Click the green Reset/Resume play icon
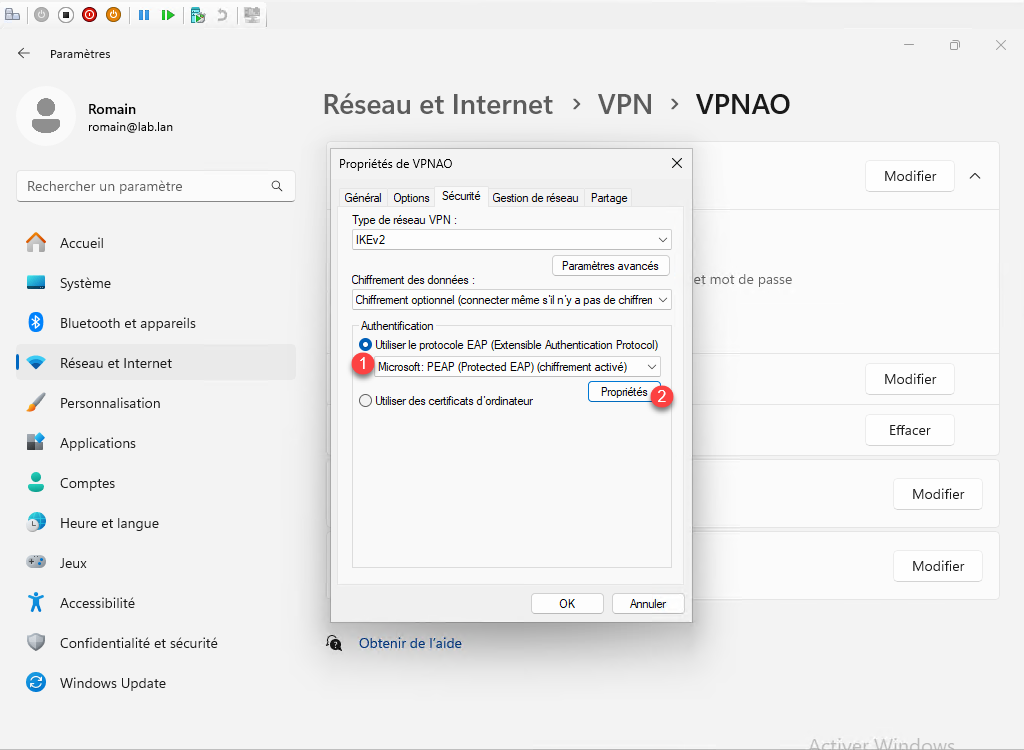1024x750 pixels. 168,15
